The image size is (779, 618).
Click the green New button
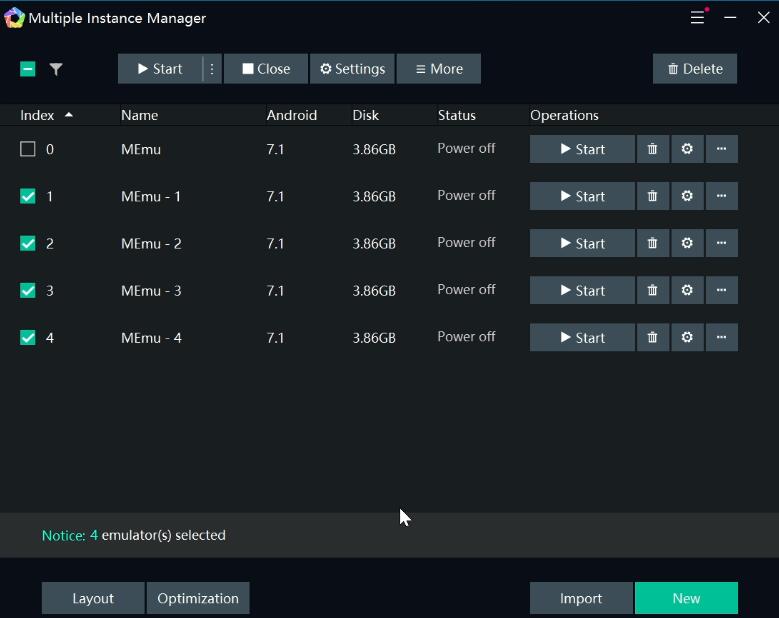(x=686, y=598)
